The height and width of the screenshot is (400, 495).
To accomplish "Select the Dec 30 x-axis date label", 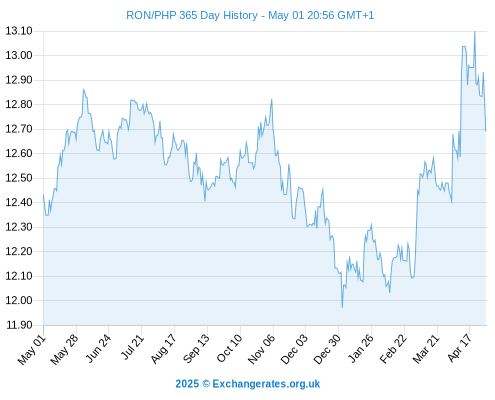I will [327, 349].
